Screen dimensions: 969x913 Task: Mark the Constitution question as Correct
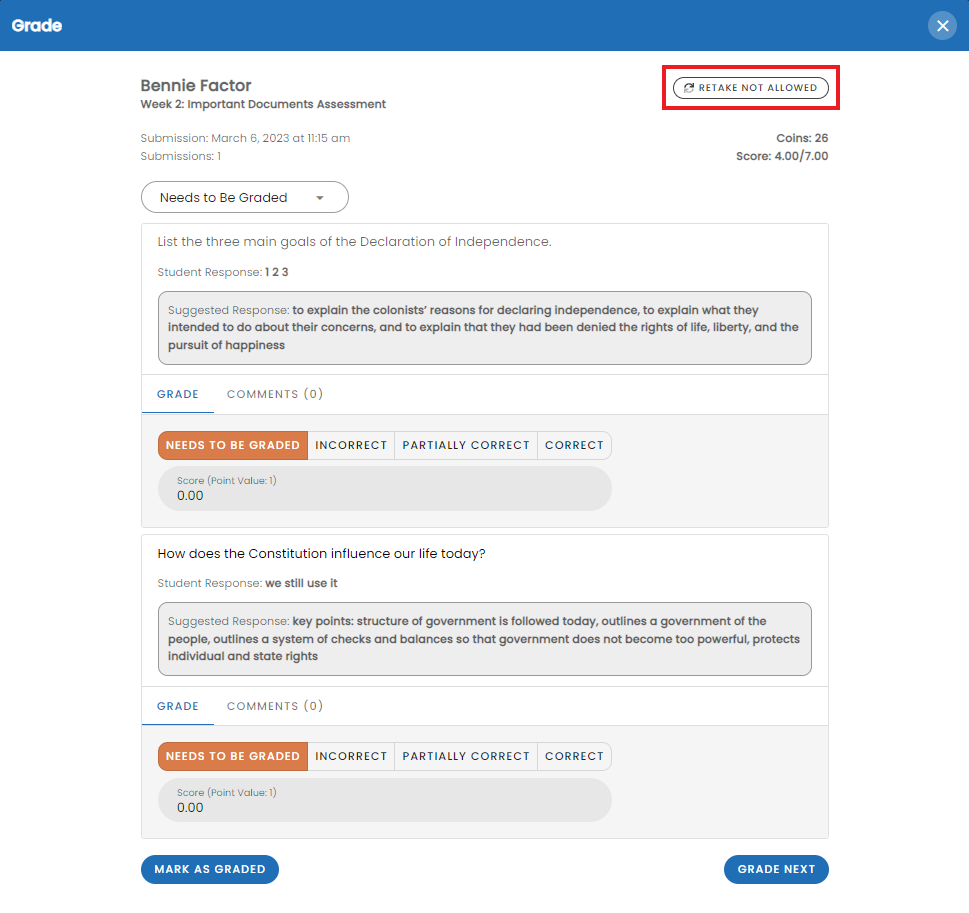pyautogui.click(x=574, y=756)
